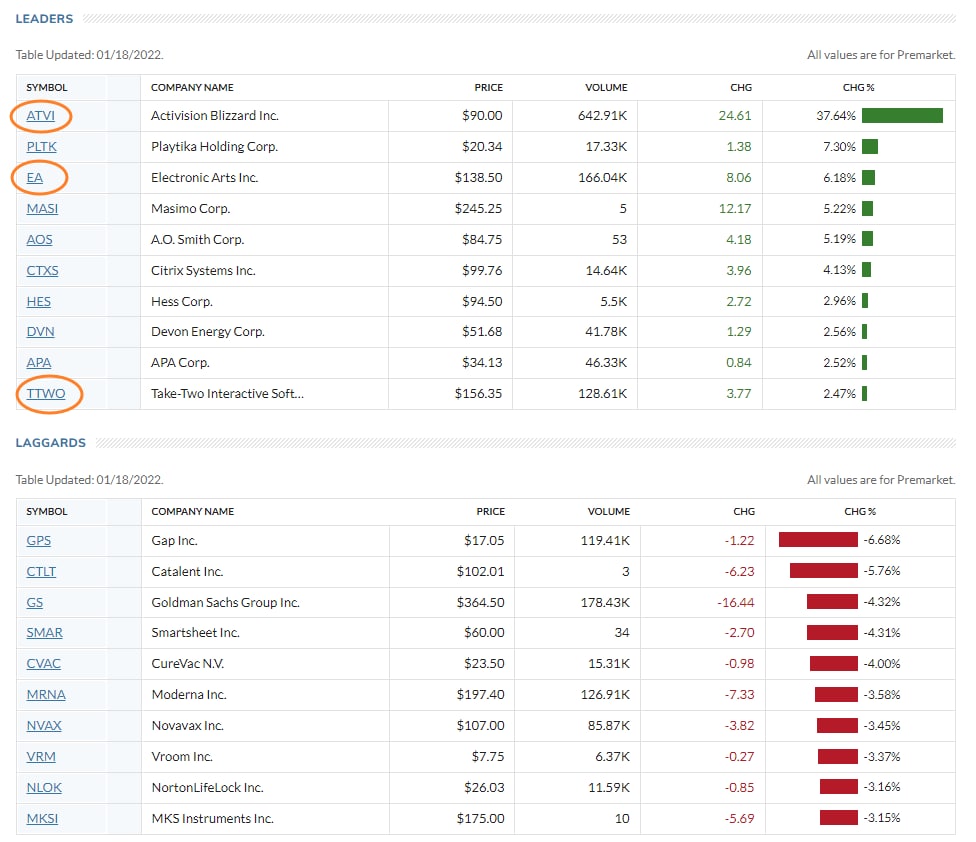
Task: Click the NVAX symbol link
Action: coord(45,726)
